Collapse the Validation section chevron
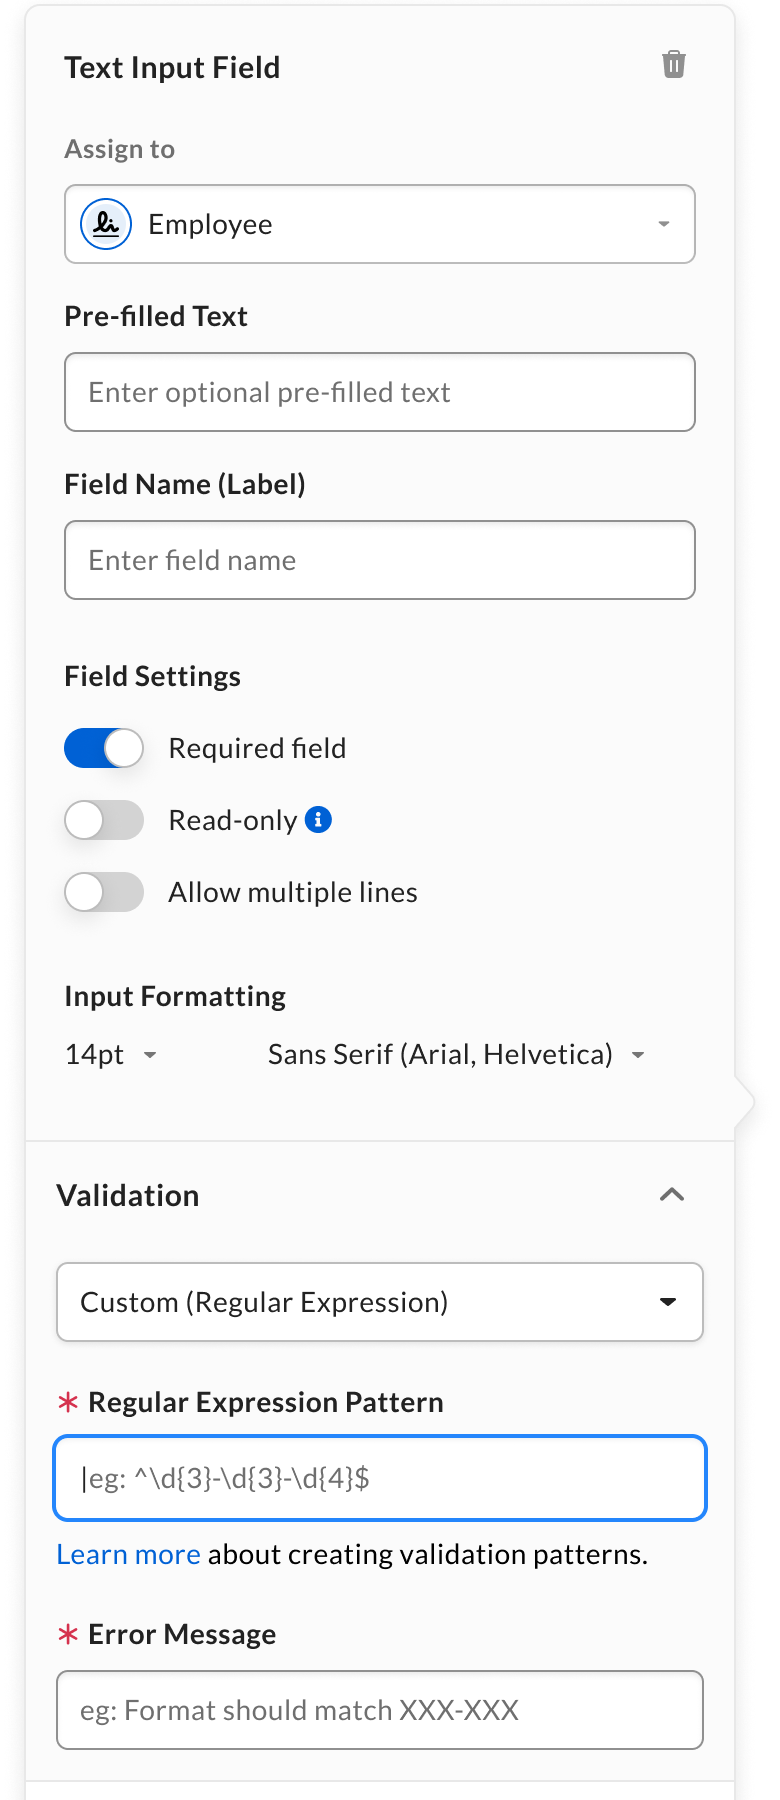Screen dimensions: 780x1800 coord(672,1195)
